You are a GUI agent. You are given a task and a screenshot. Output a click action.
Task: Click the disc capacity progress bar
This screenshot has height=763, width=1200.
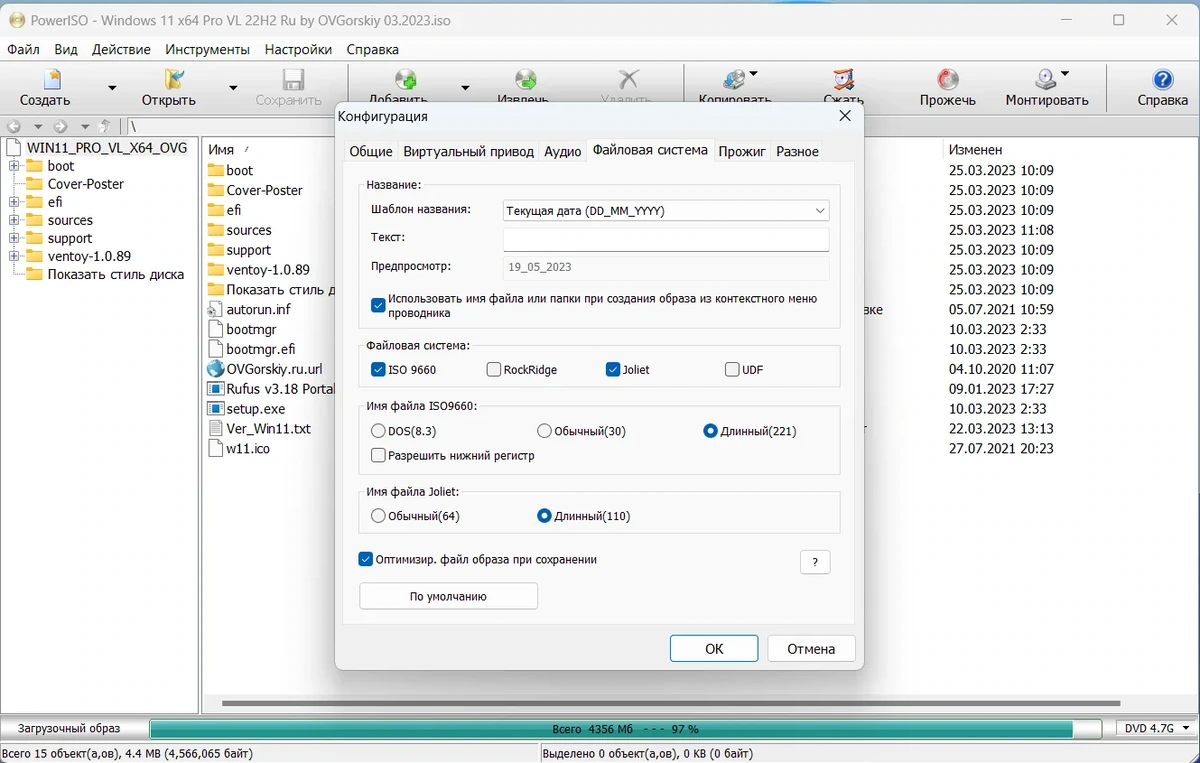[625, 729]
